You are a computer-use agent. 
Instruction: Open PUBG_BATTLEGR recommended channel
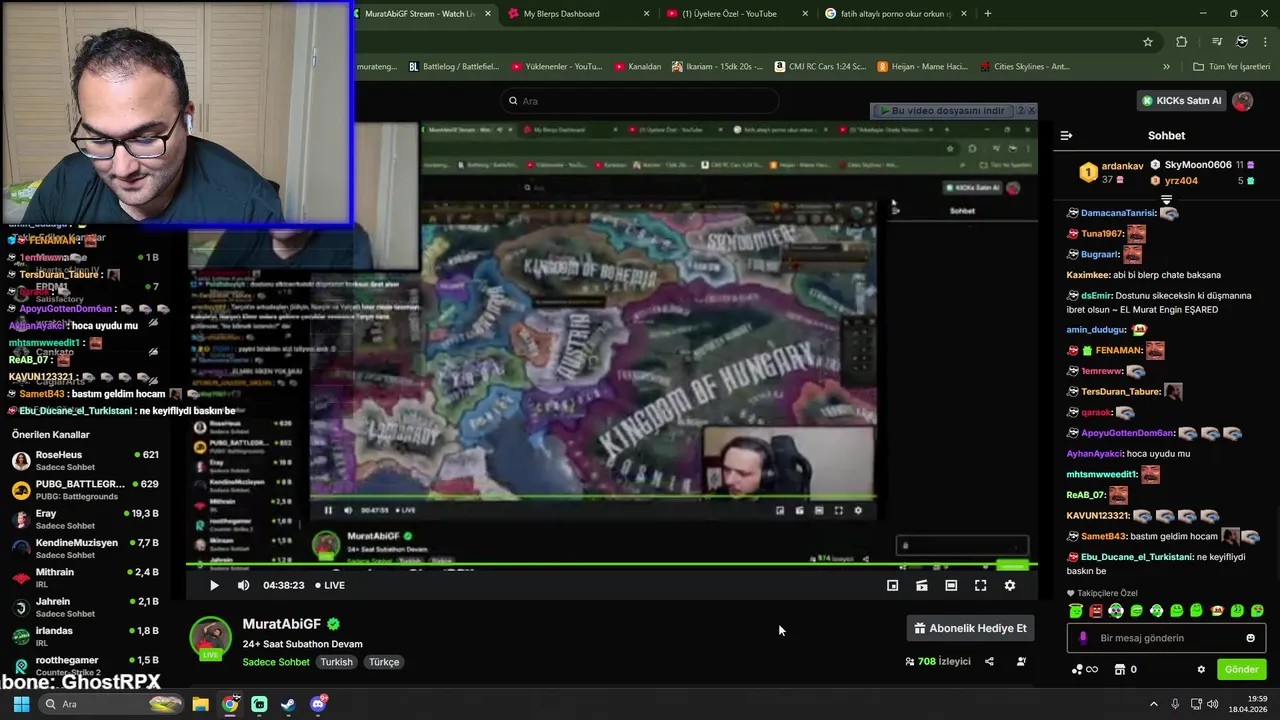click(85, 489)
